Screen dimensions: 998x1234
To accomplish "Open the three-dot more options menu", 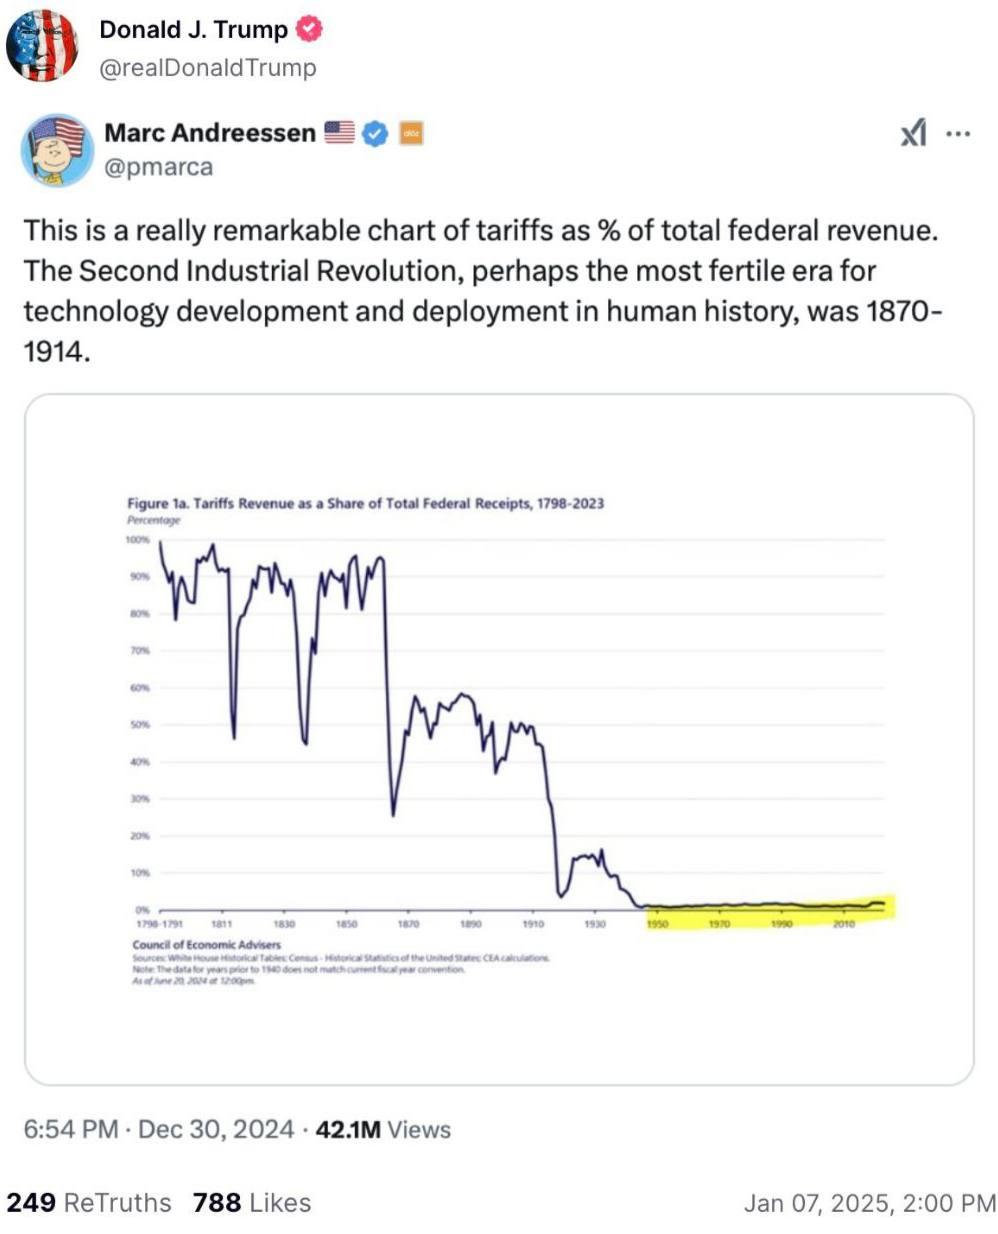I will click(958, 133).
